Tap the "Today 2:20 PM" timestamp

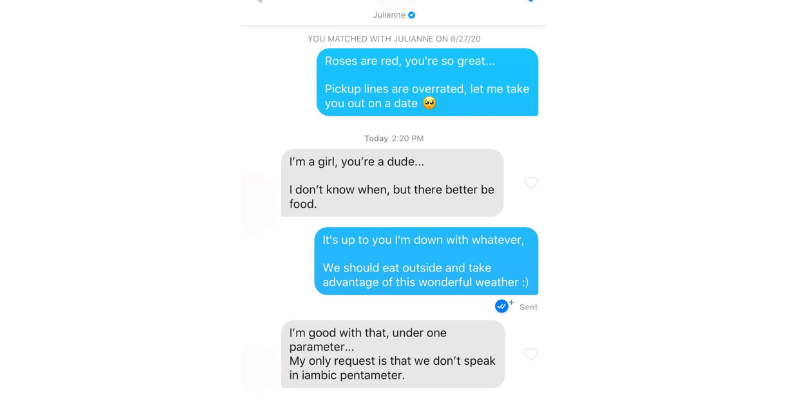[x=394, y=138]
